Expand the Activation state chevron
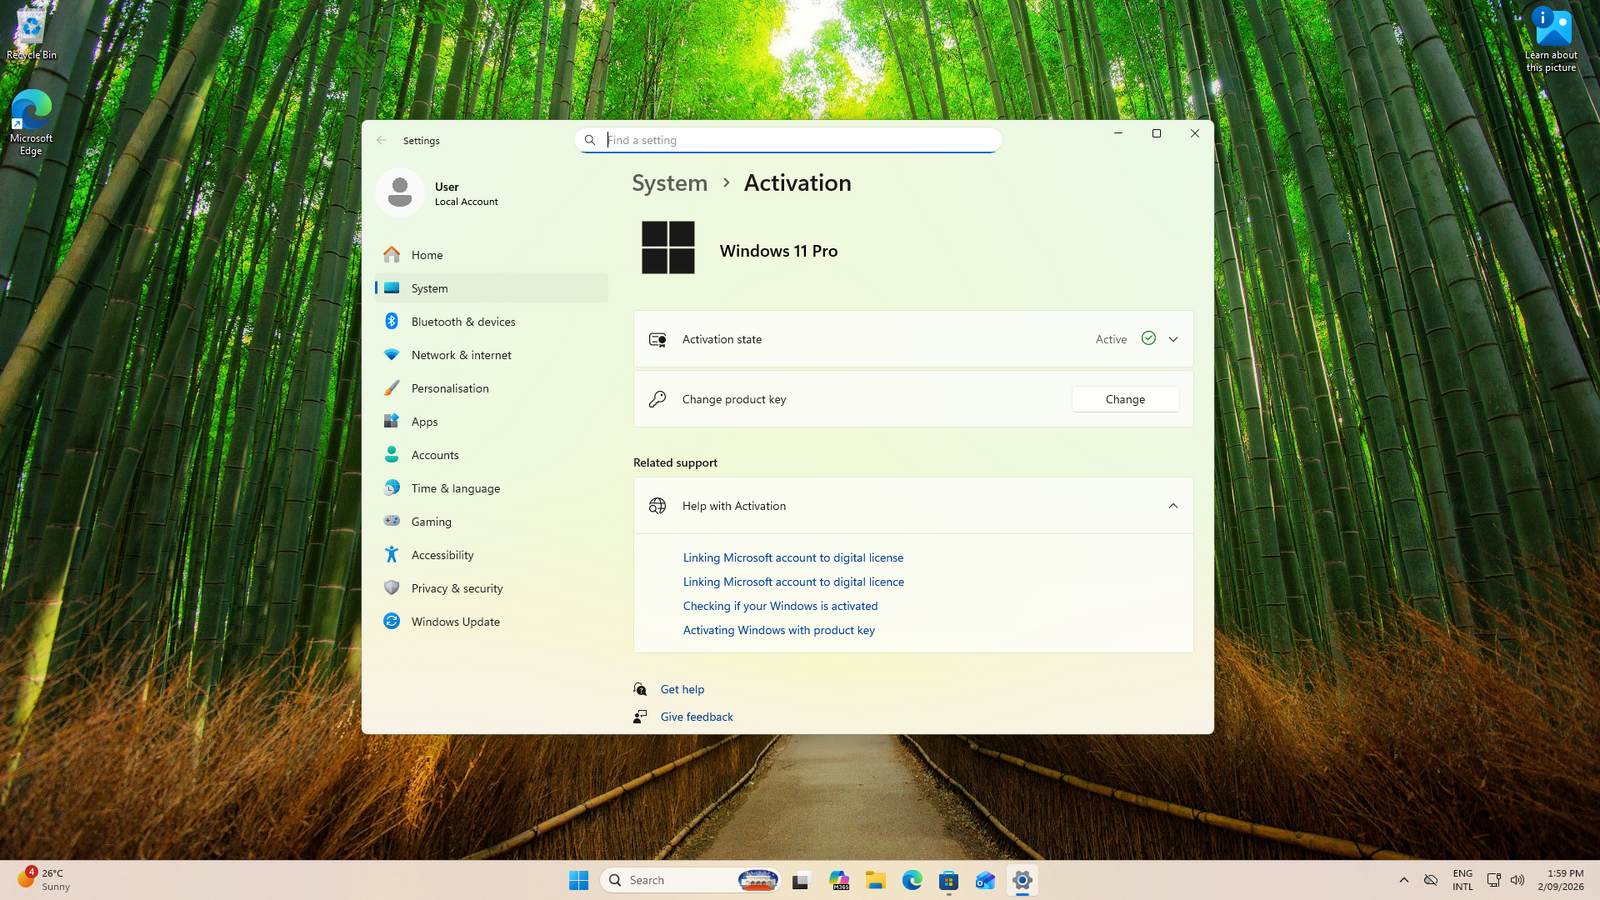 (x=1173, y=339)
